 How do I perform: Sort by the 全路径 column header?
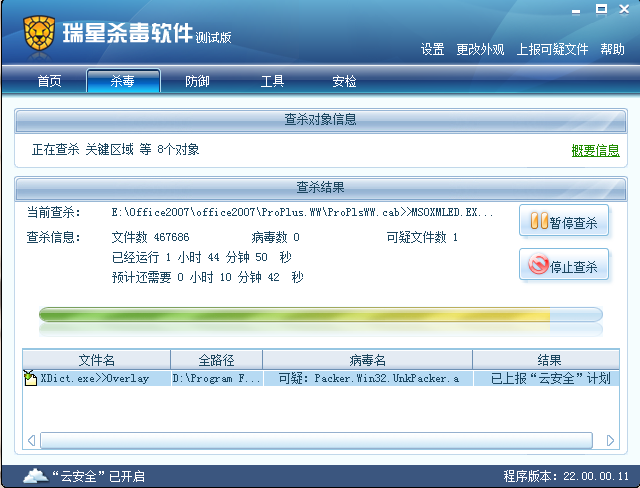coord(216,360)
